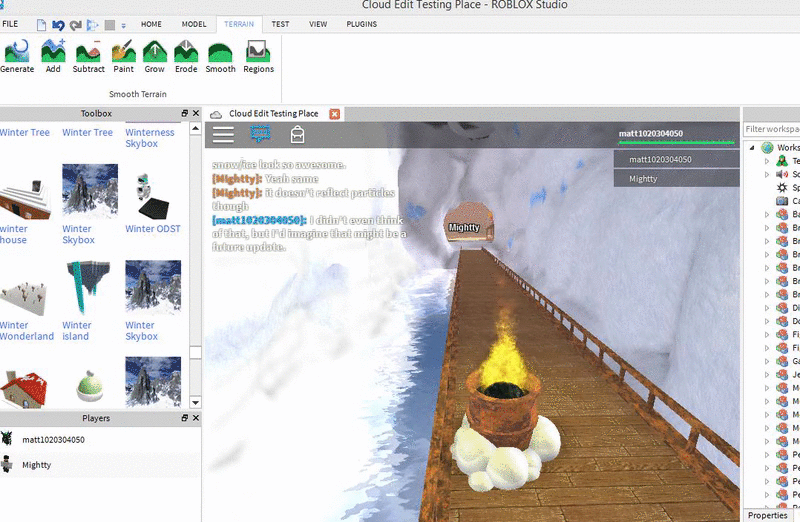Click the camera icon in Explorer

tap(782, 201)
